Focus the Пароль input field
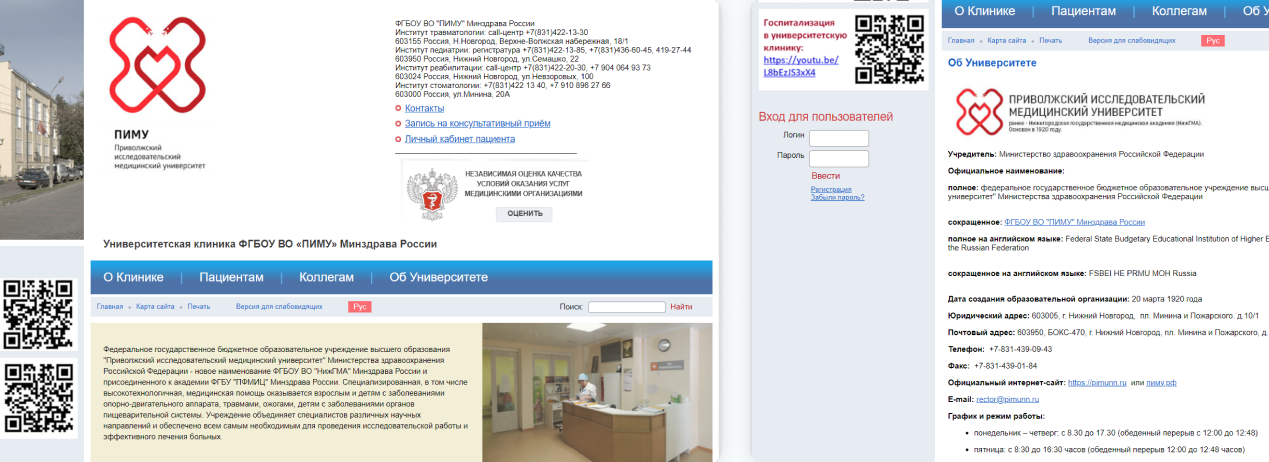 pos(838,158)
